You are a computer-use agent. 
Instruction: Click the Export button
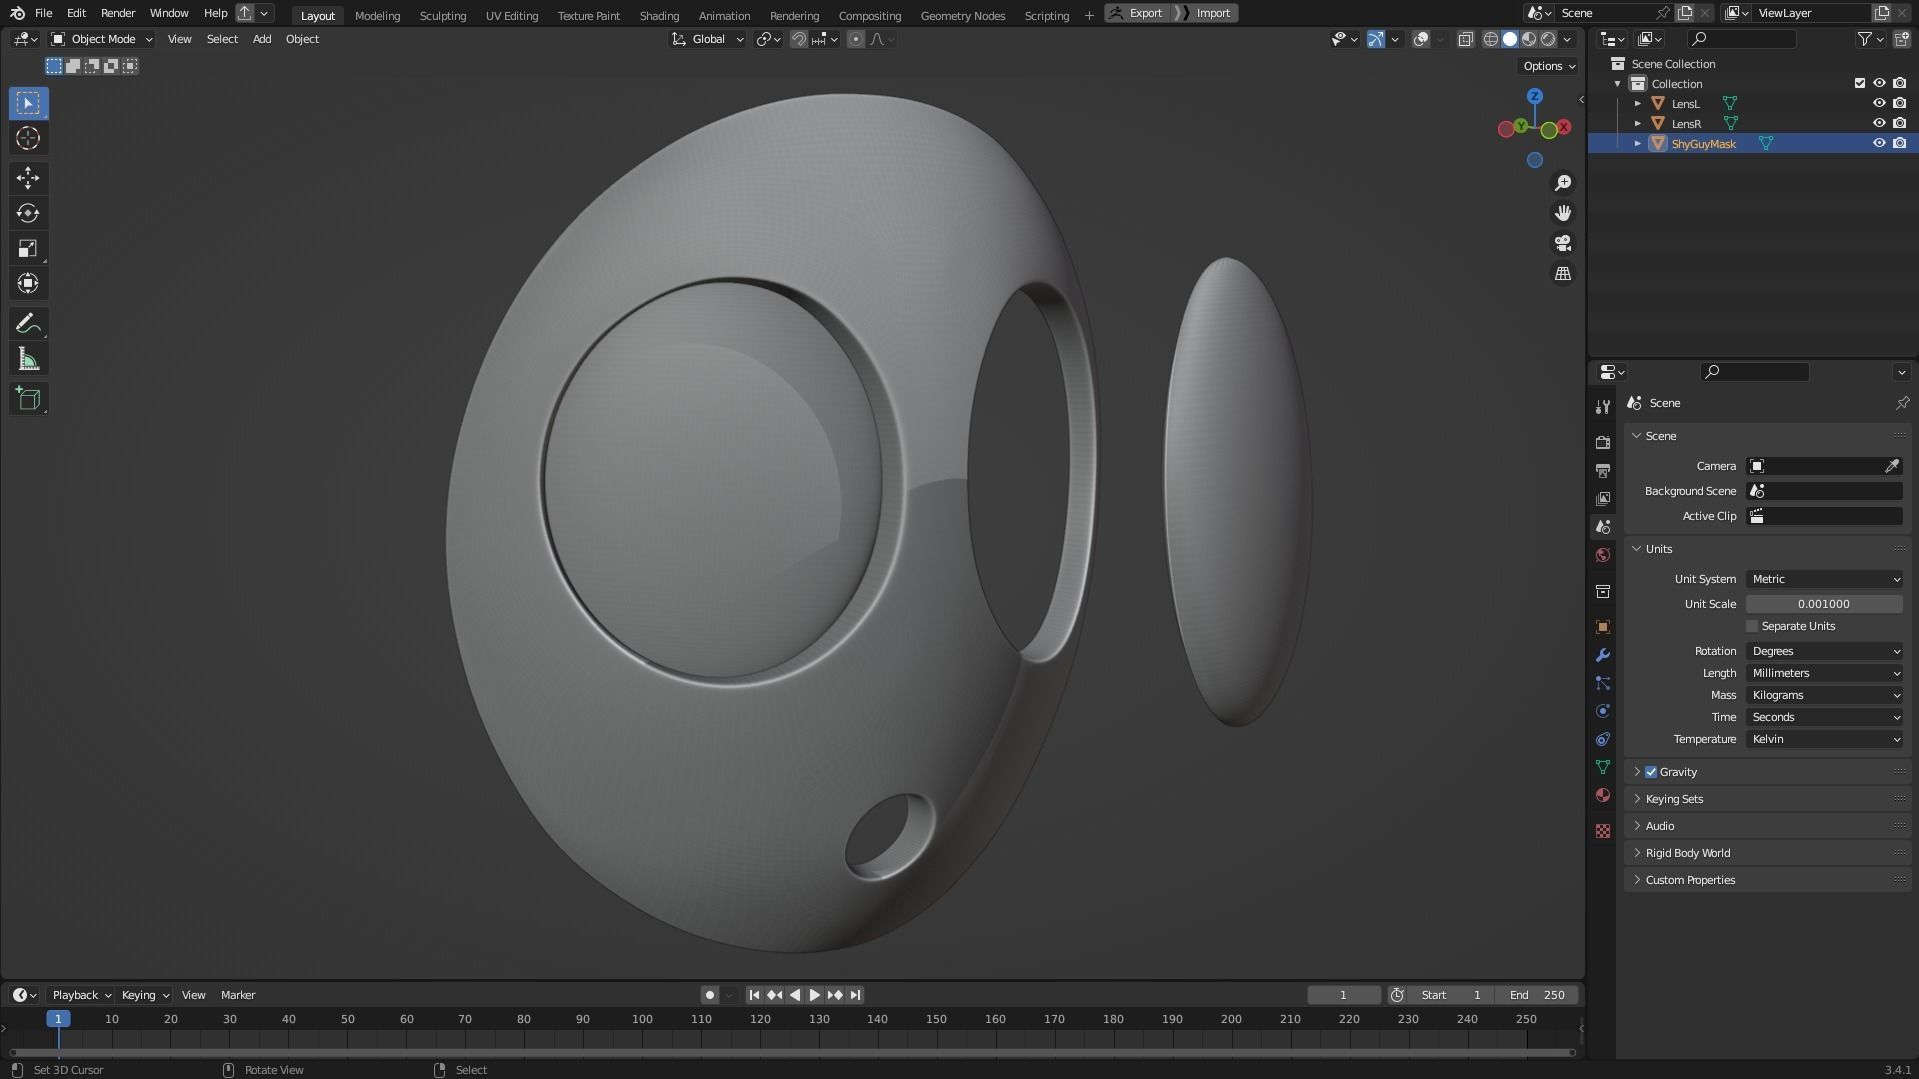[x=1137, y=13]
